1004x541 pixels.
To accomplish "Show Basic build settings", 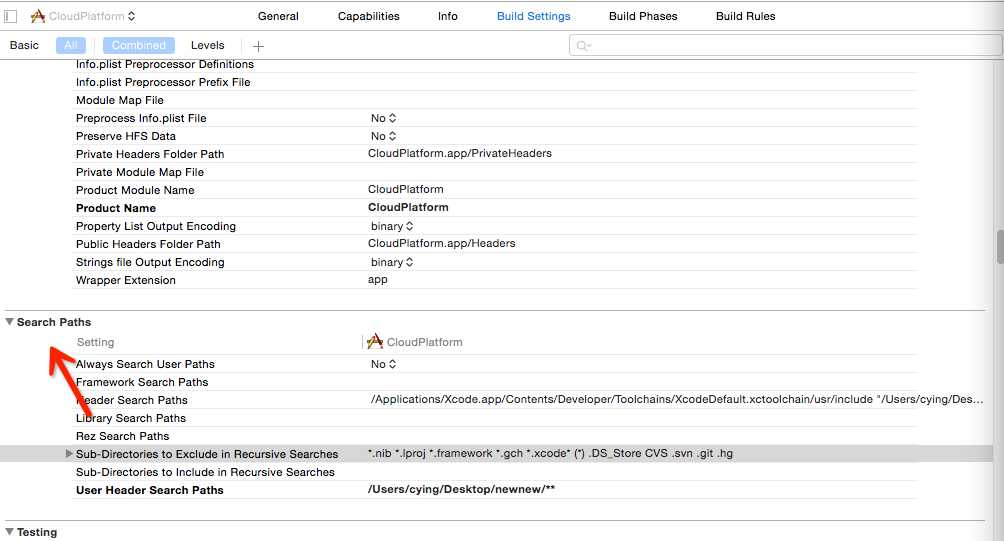I will pos(24,45).
